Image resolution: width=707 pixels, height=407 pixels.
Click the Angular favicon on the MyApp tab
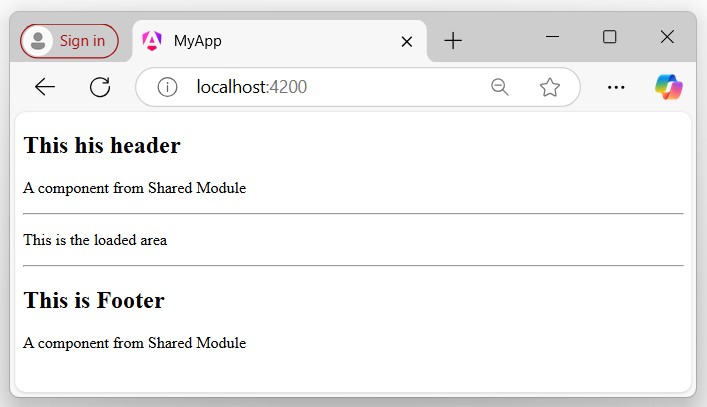(152, 41)
